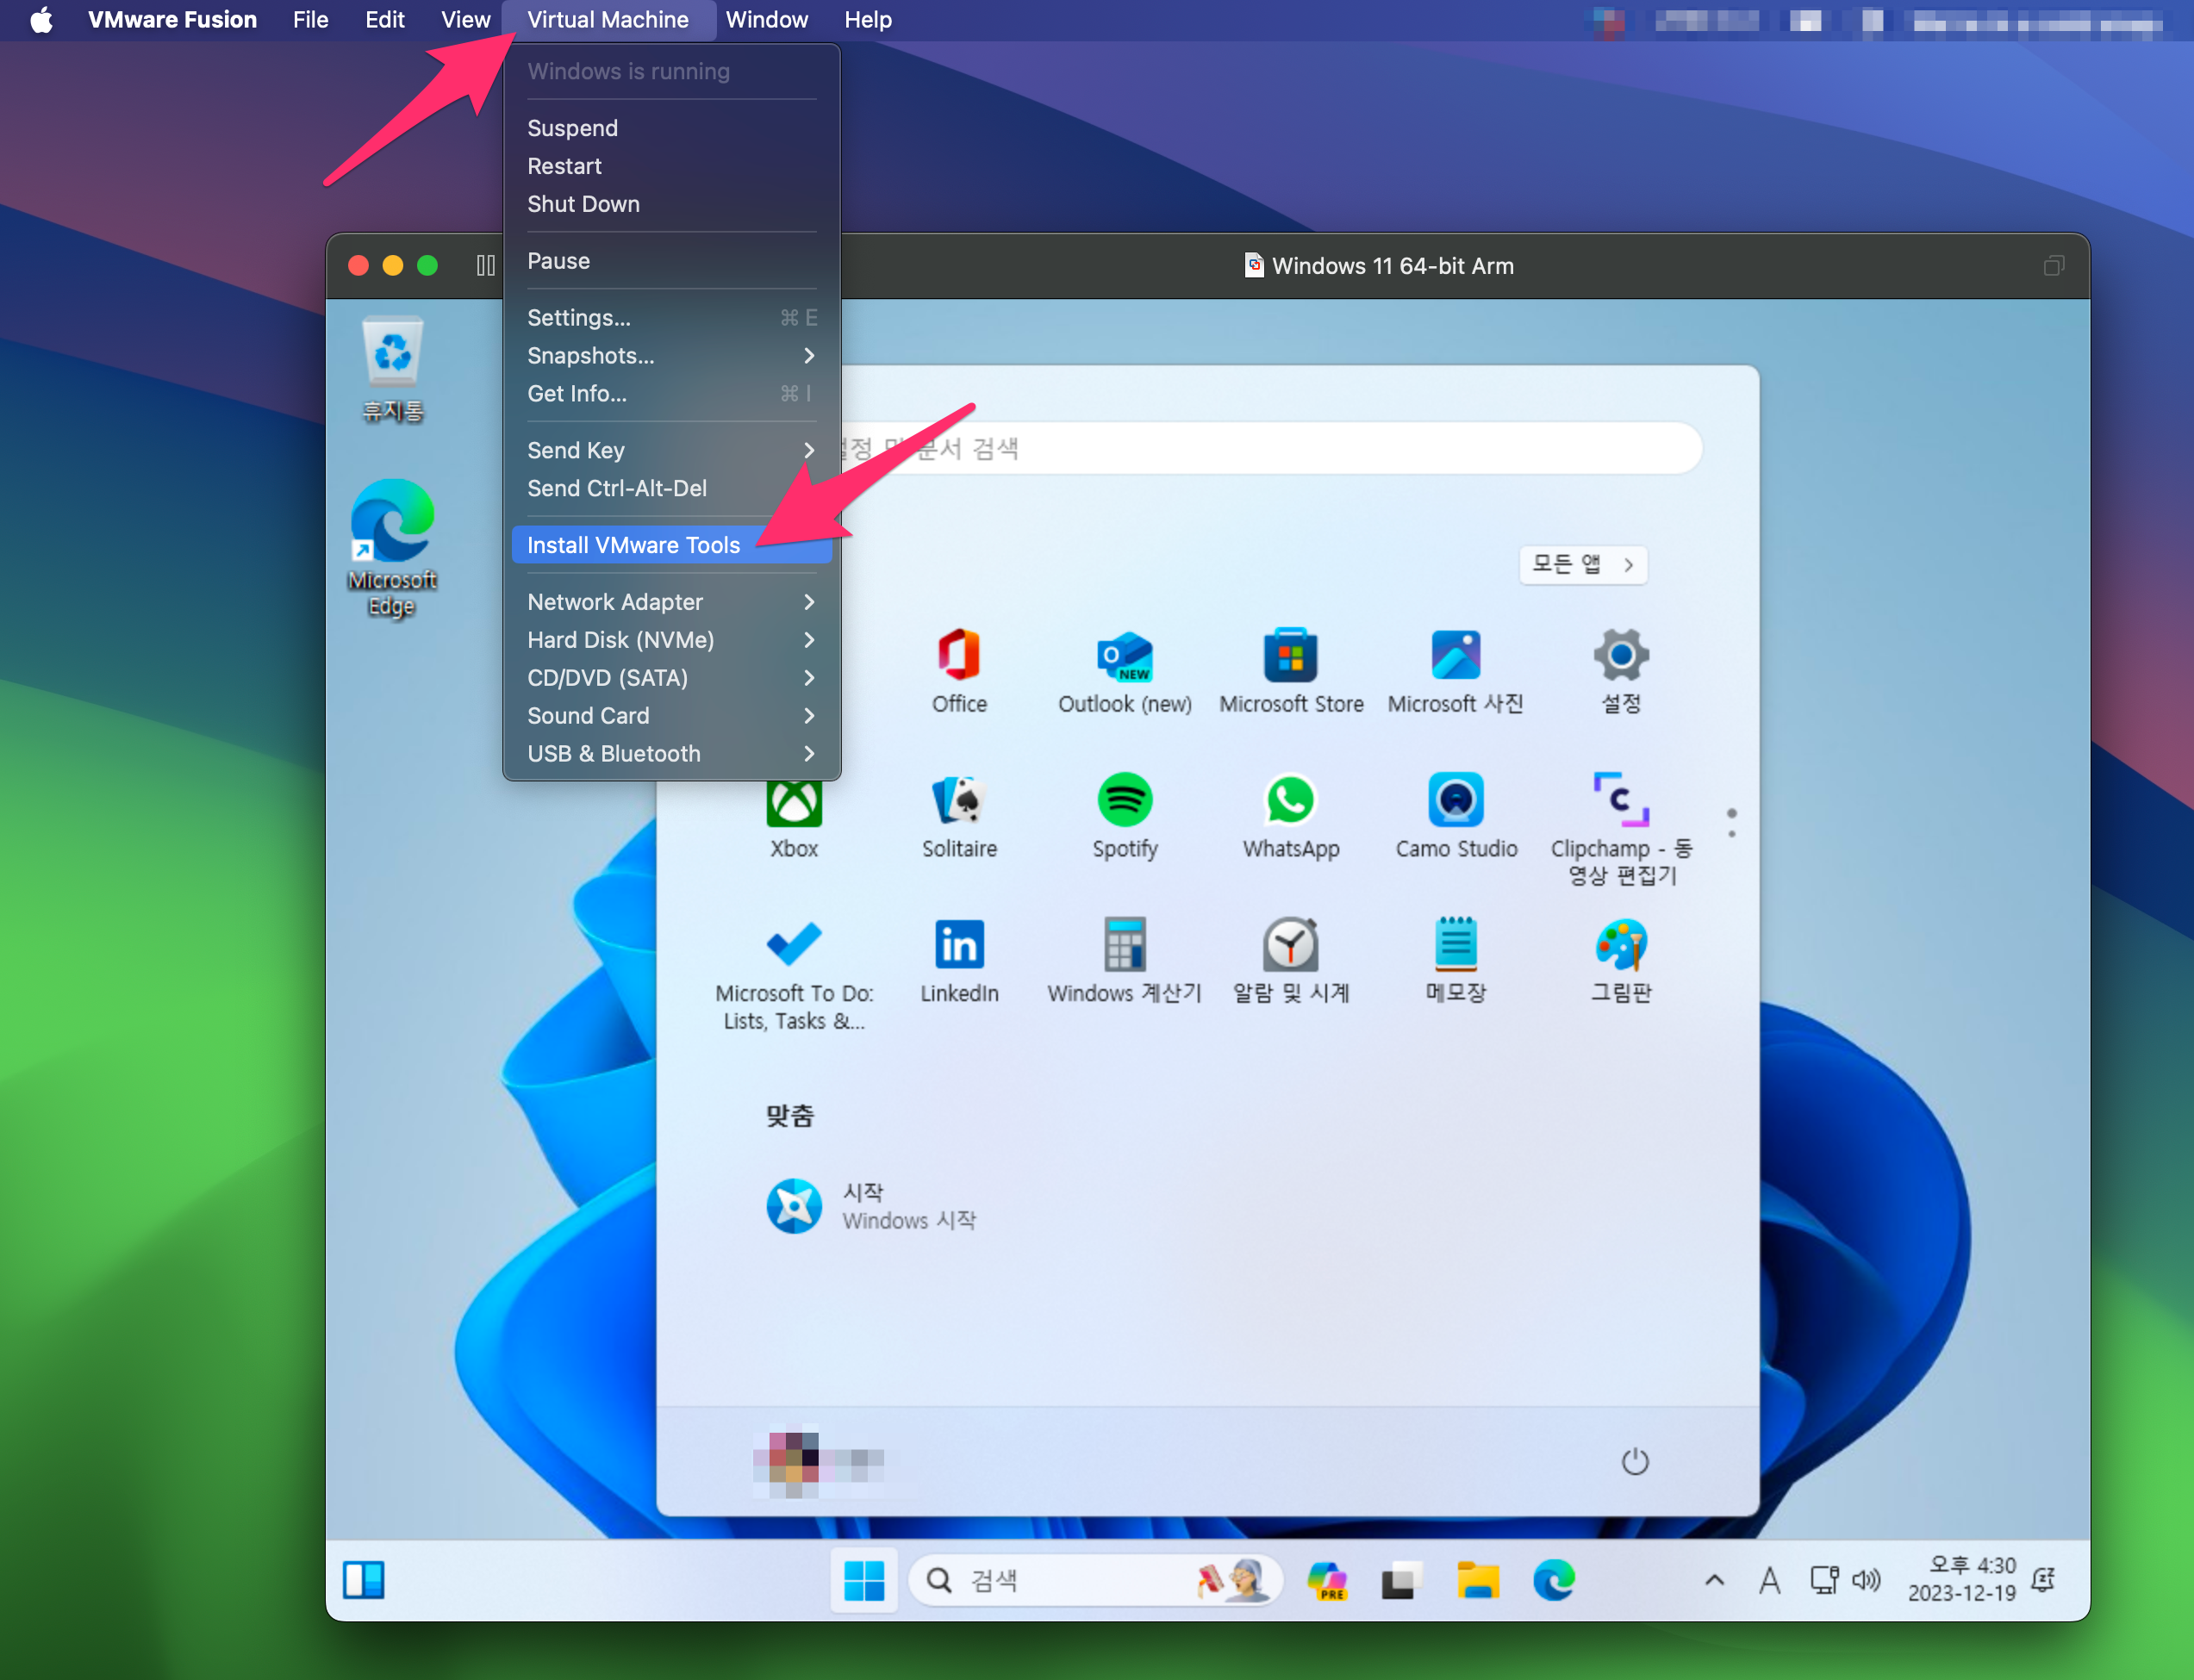The height and width of the screenshot is (1680, 2194).
Task: Open the Spotify app icon
Action: point(1124,801)
